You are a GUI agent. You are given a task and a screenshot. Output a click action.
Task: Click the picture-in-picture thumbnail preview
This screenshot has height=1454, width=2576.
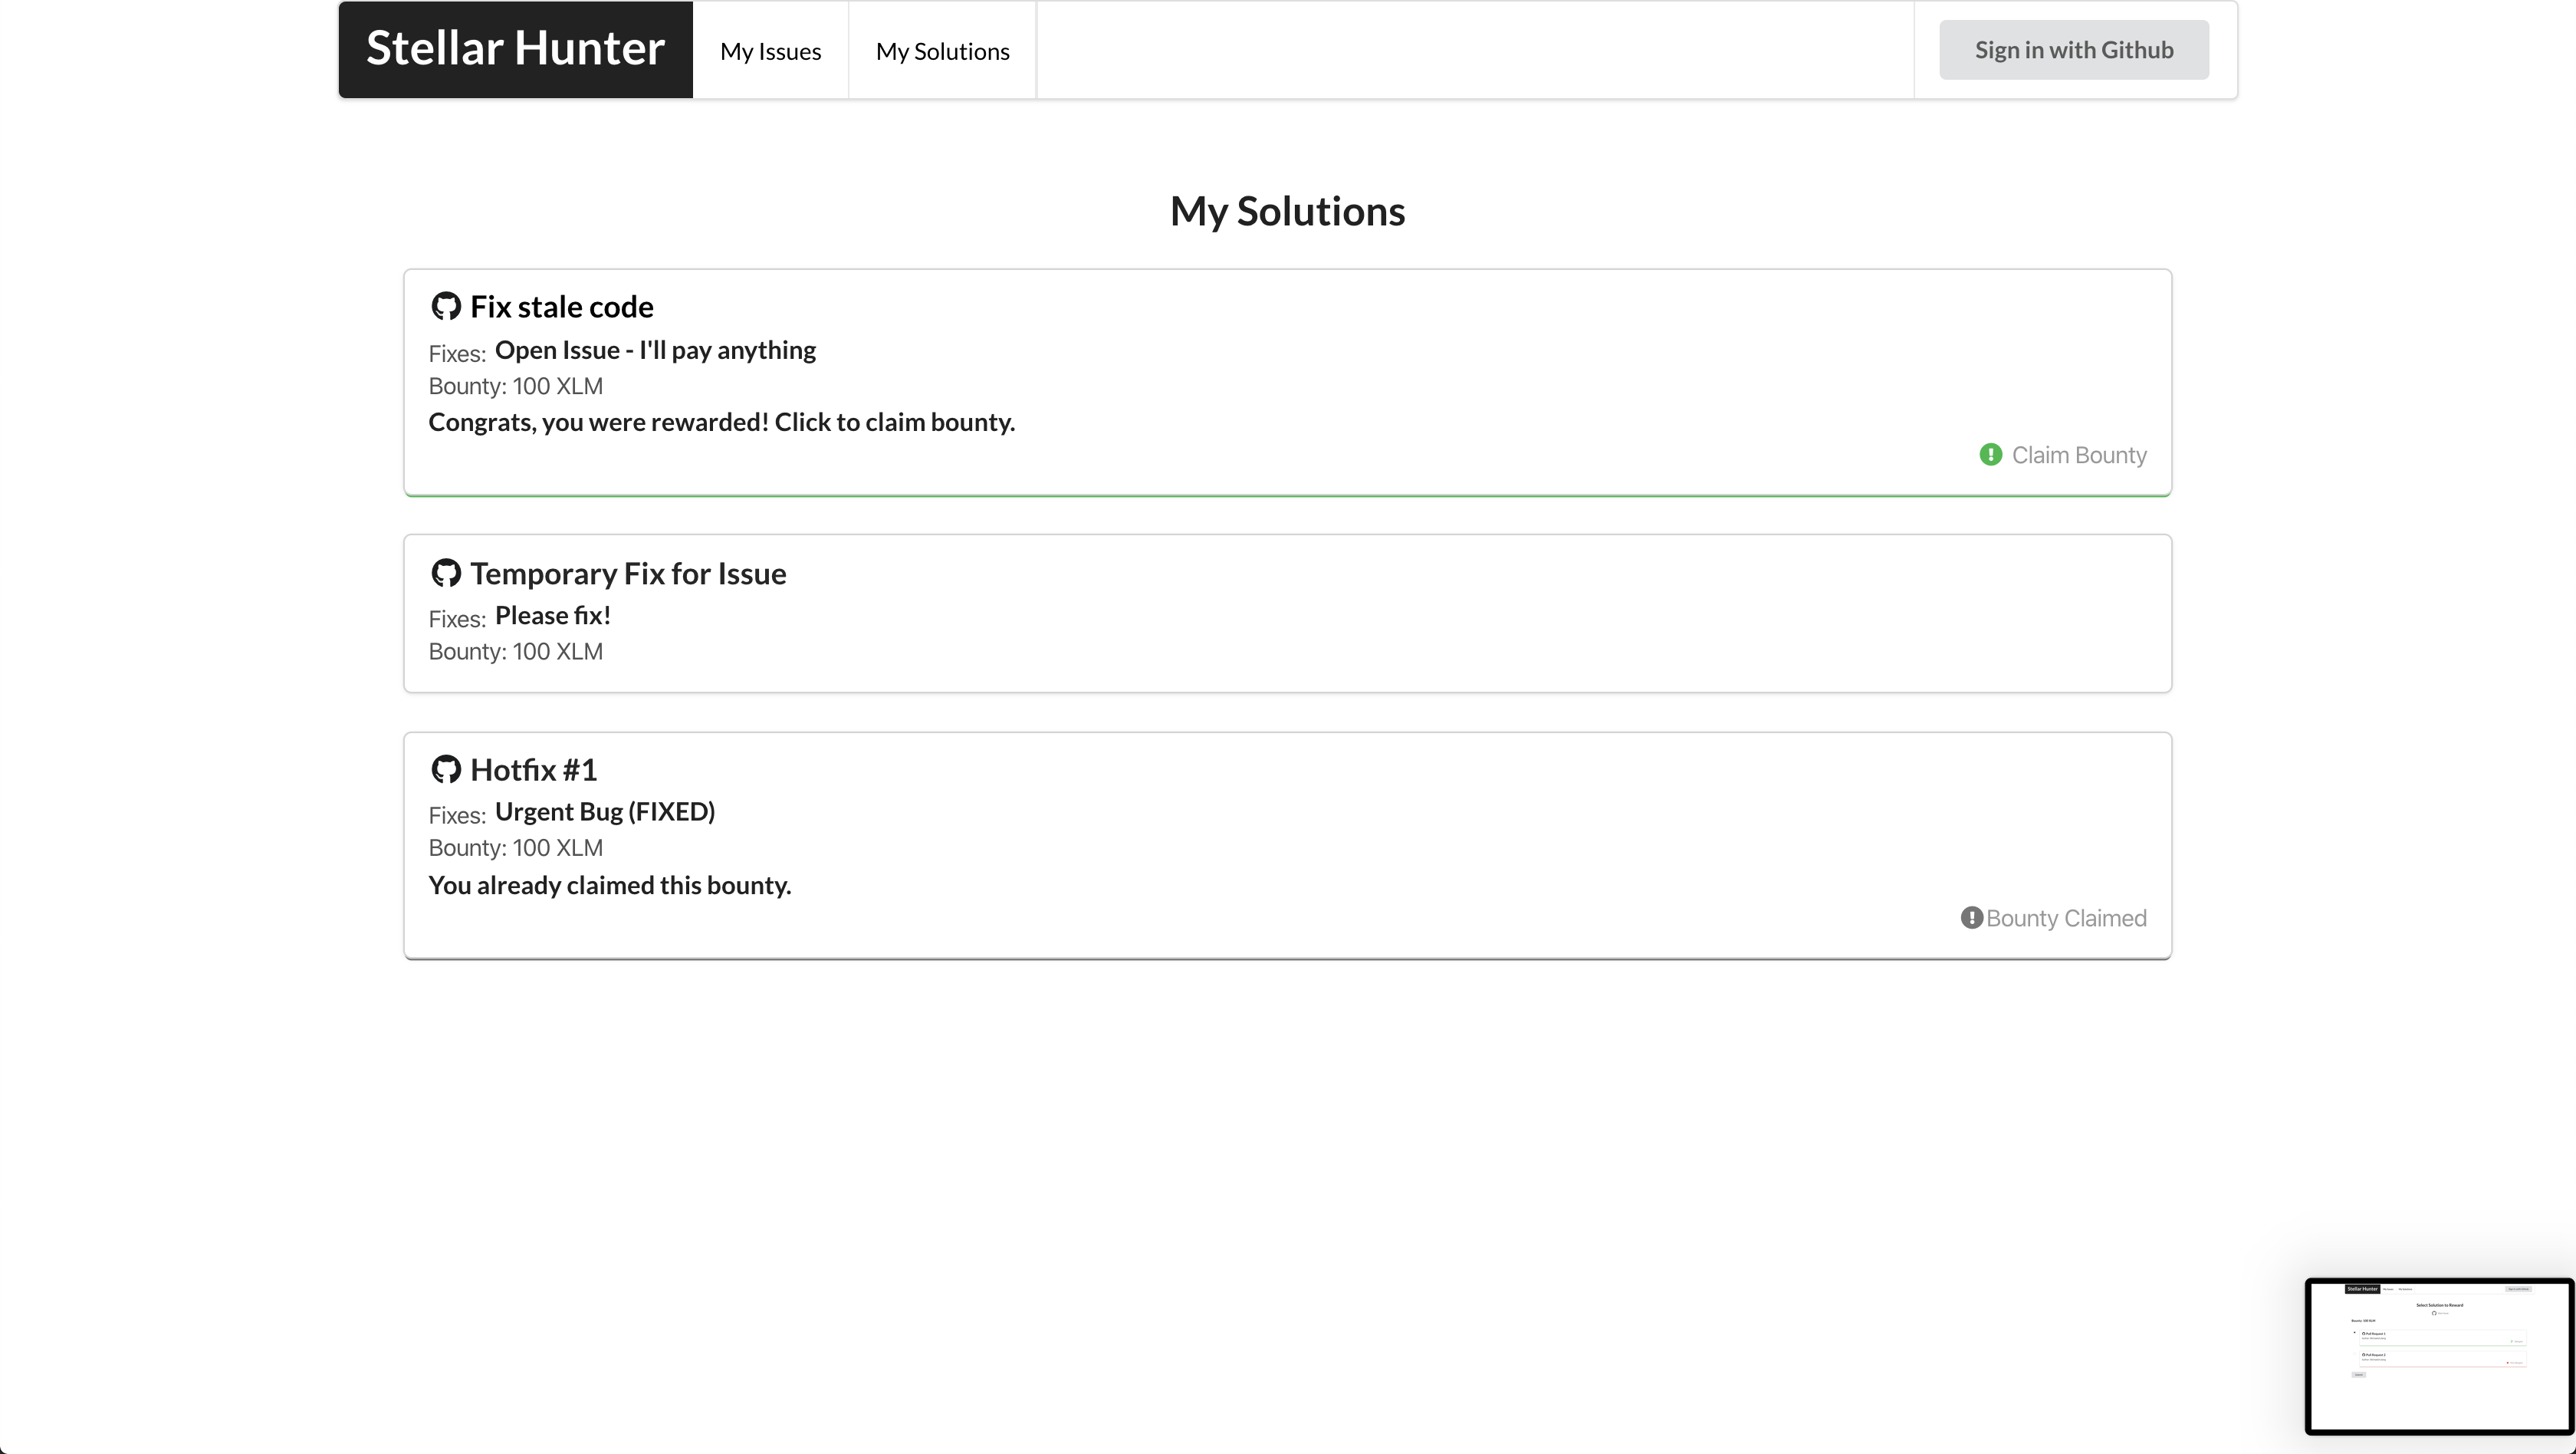2438,1356
